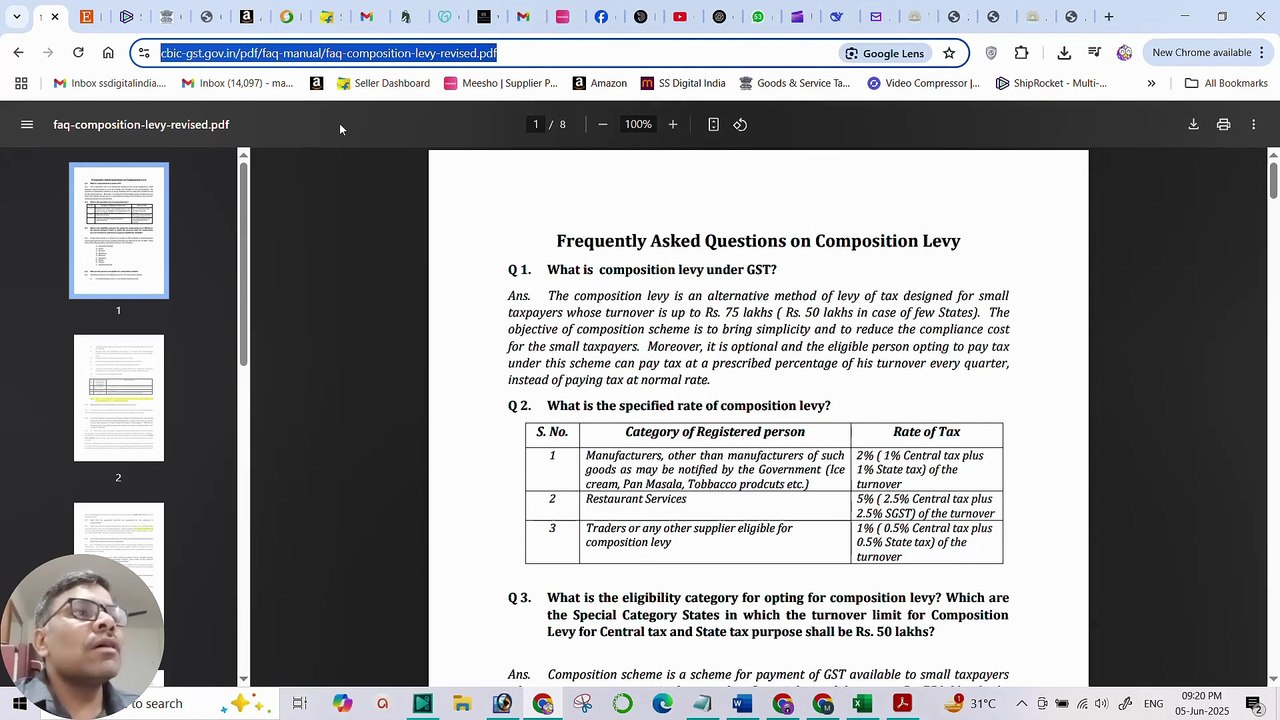
Task: Open a new browser tab
Action: click(1109, 16)
